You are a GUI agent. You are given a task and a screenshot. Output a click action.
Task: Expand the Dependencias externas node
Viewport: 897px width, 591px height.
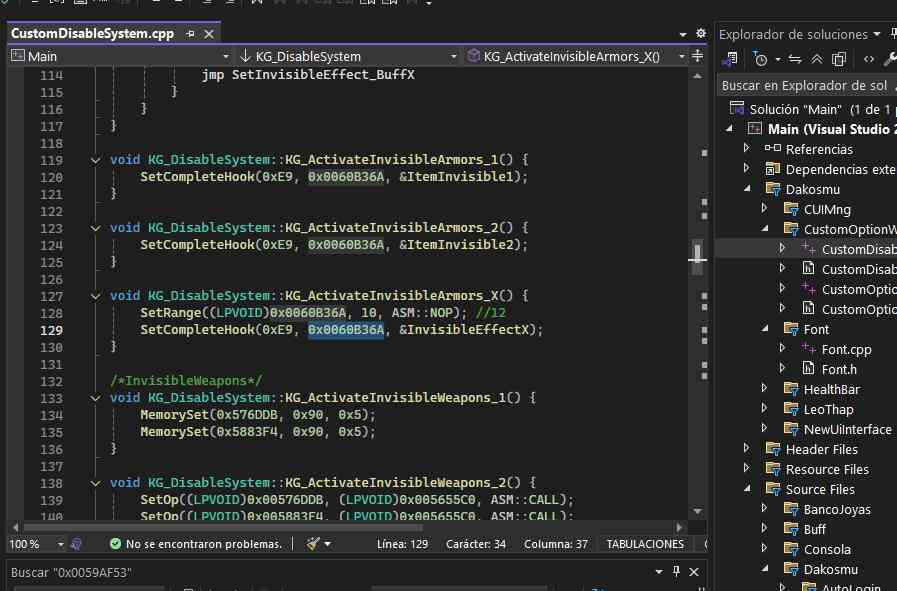[x=747, y=168]
